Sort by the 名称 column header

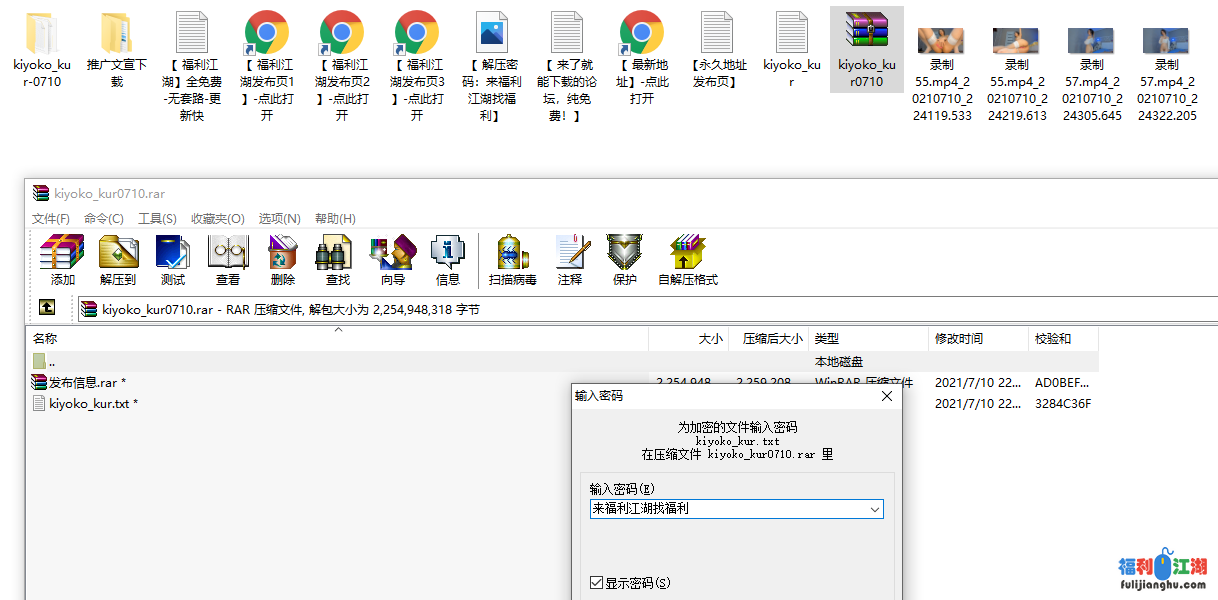point(46,339)
